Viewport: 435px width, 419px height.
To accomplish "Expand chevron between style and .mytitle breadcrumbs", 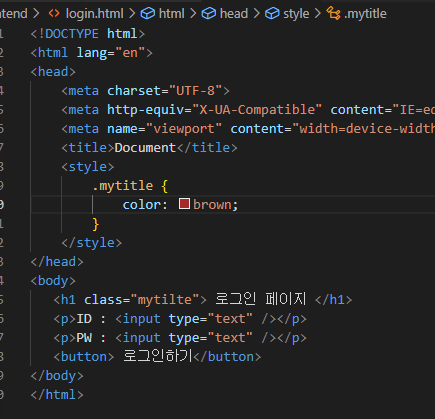I will coord(318,14).
